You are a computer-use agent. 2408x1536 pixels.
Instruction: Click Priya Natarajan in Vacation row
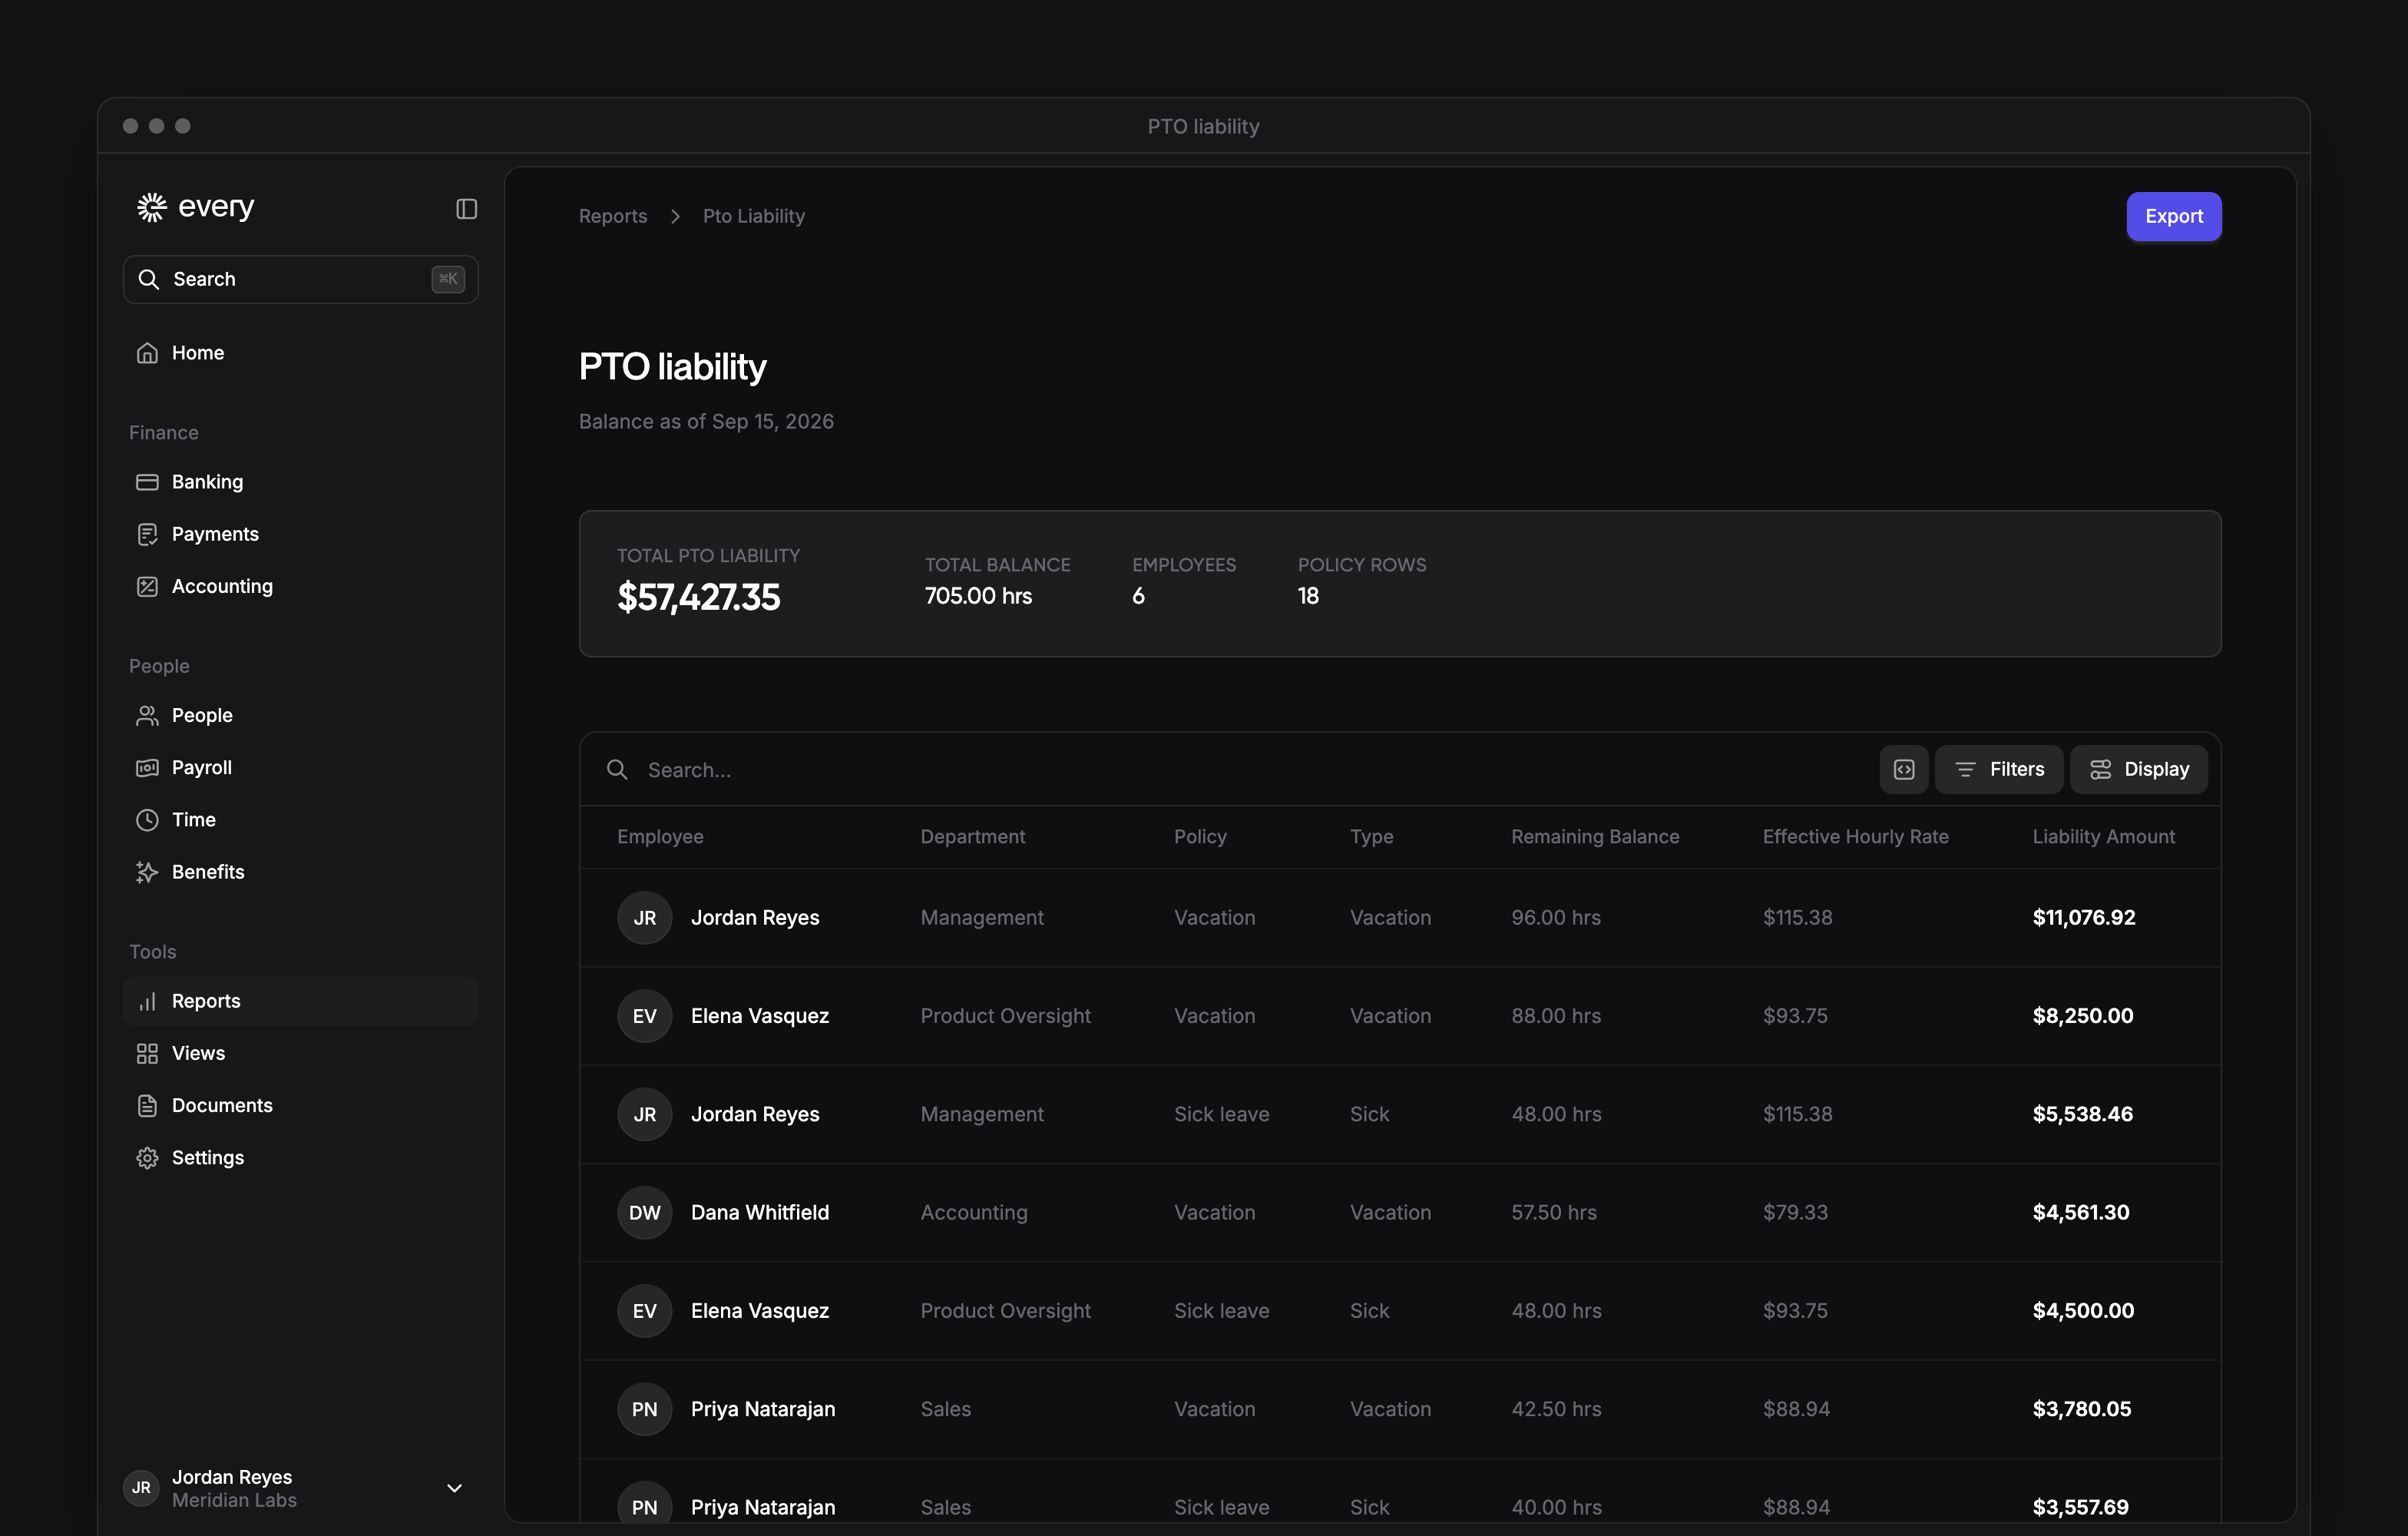[762, 1409]
